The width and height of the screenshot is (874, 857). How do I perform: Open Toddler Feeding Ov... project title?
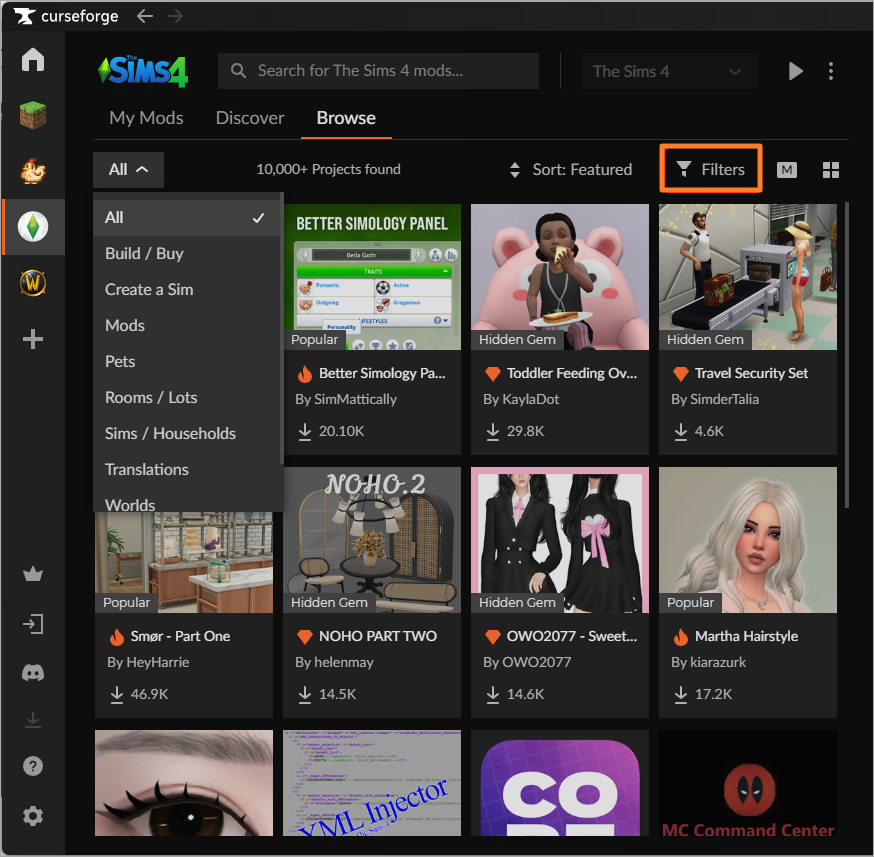click(571, 373)
